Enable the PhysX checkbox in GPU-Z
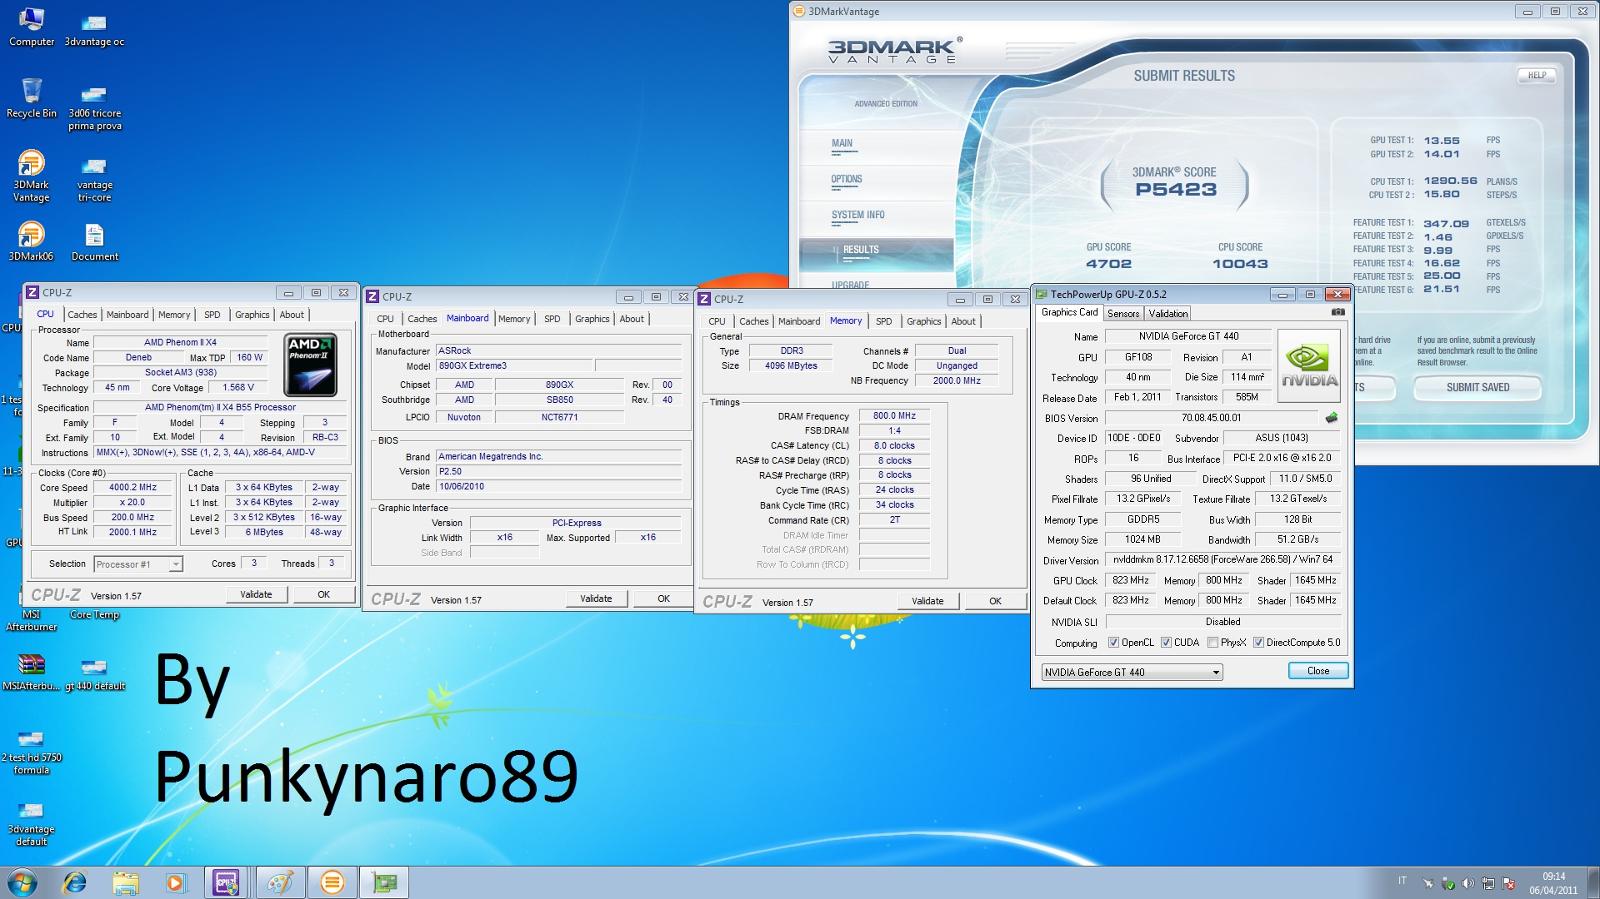The height and width of the screenshot is (899, 1600). pyautogui.click(x=1213, y=643)
